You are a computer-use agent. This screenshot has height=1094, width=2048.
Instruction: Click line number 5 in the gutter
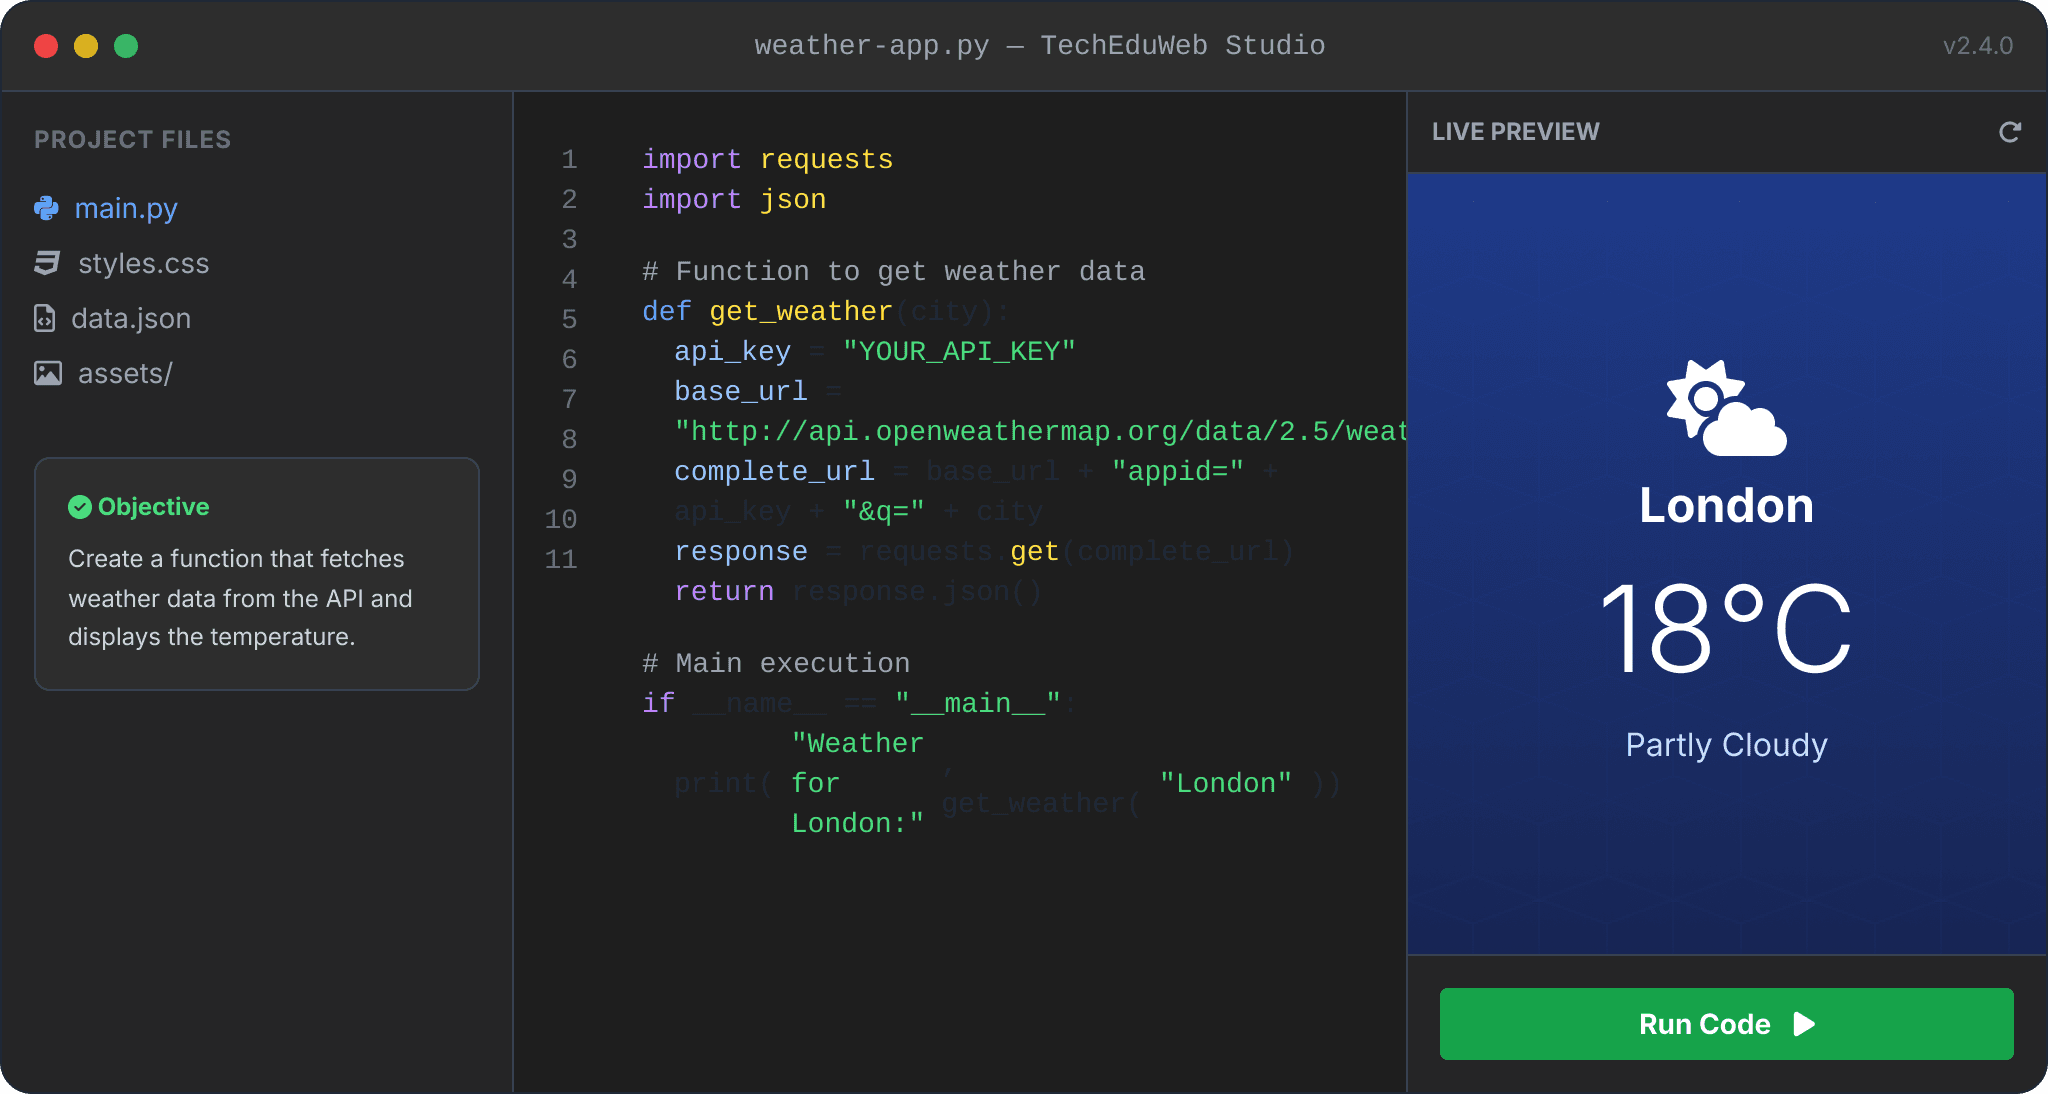click(569, 319)
